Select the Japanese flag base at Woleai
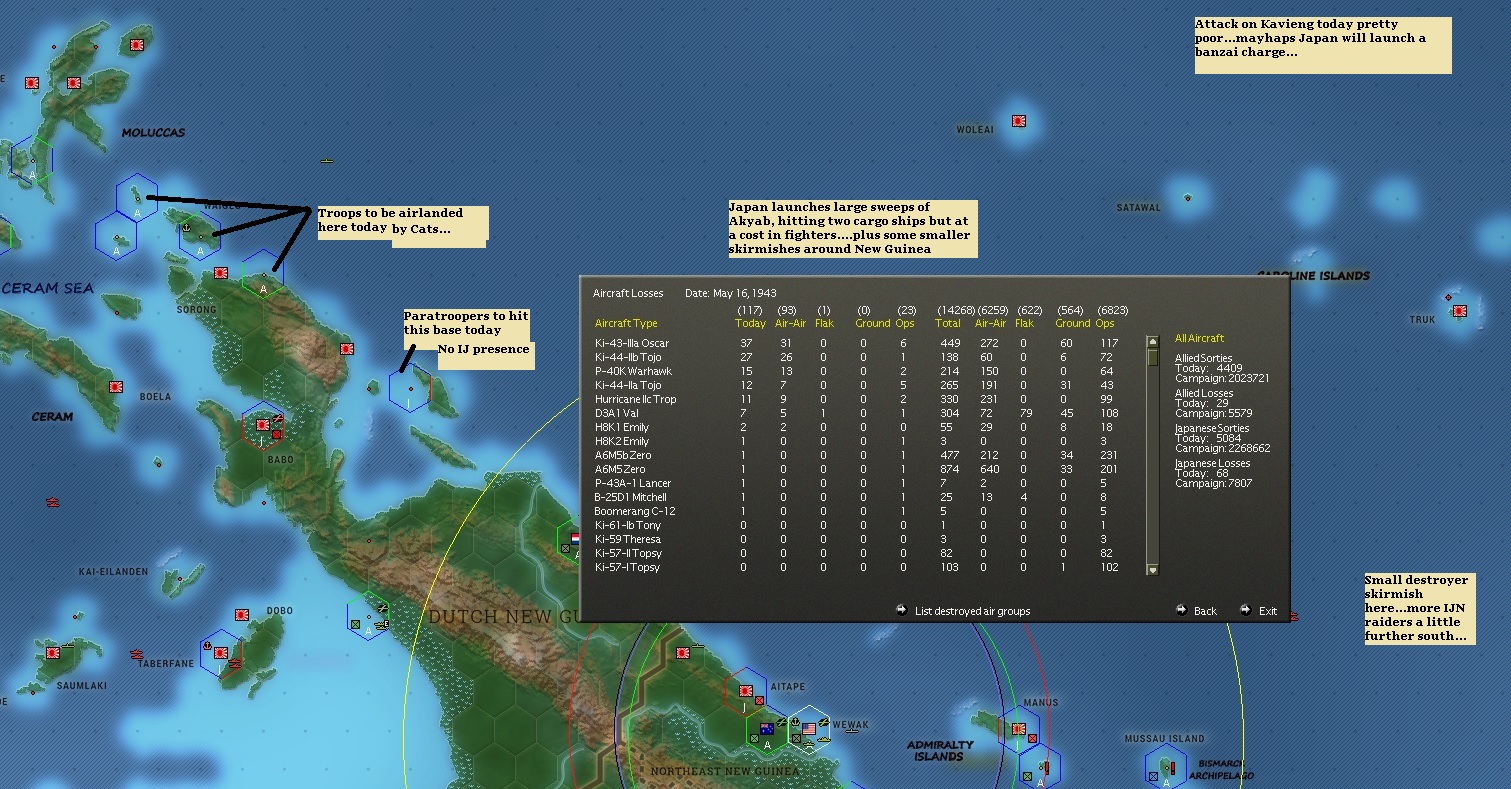 1019,121
